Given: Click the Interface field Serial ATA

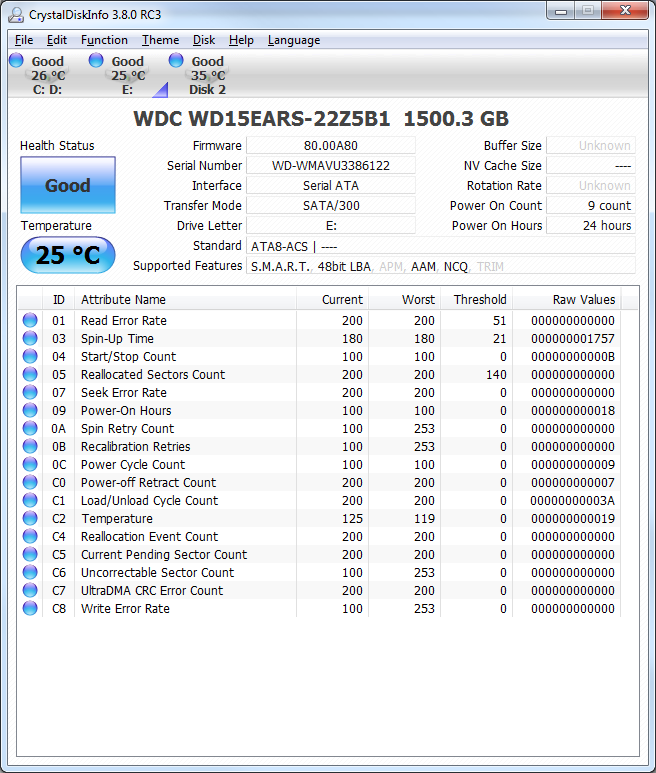Looking at the screenshot, I should point(331,185).
